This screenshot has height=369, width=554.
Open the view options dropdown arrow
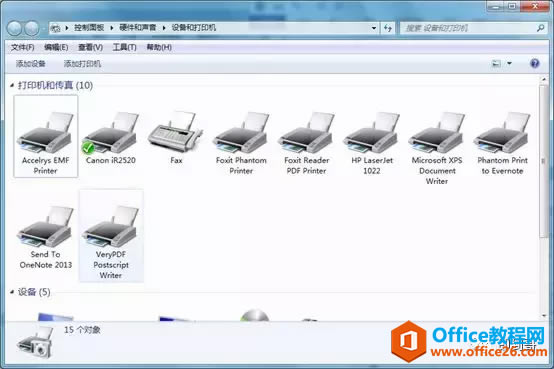pyautogui.click(x=509, y=64)
